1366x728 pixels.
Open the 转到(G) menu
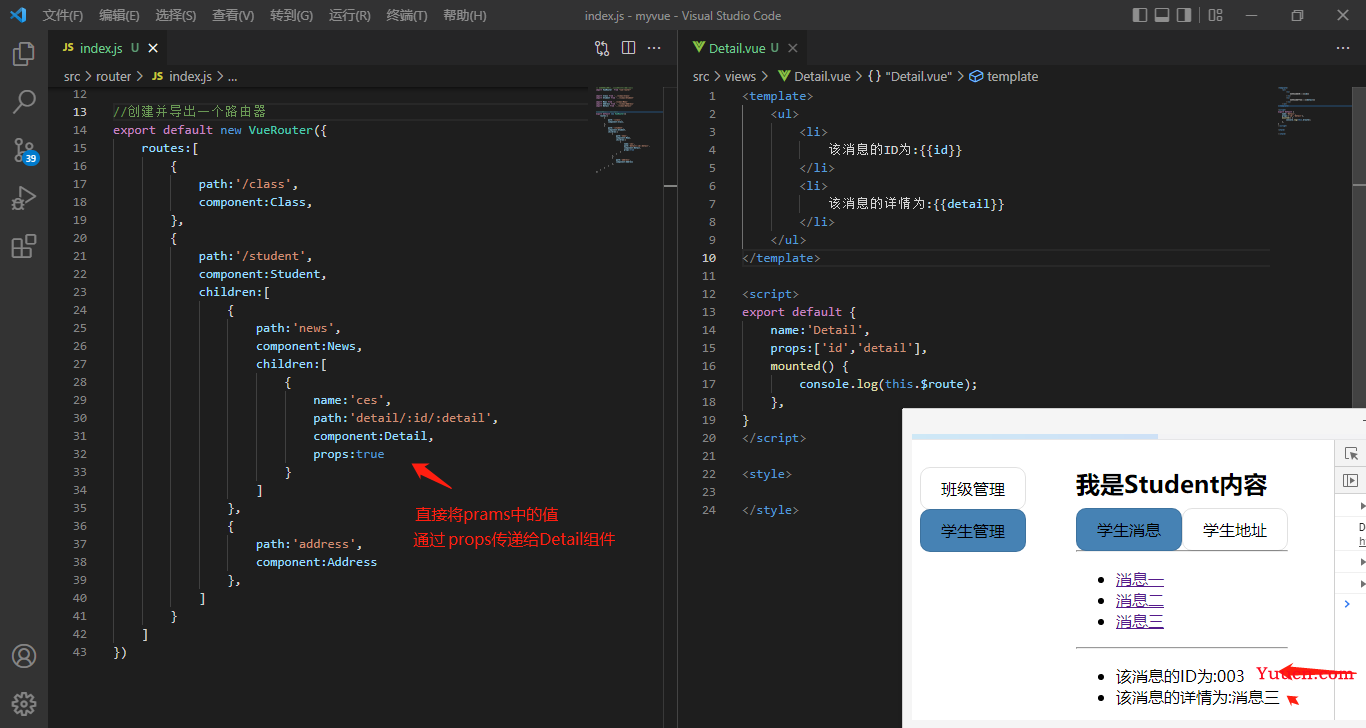[x=291, y=15]
